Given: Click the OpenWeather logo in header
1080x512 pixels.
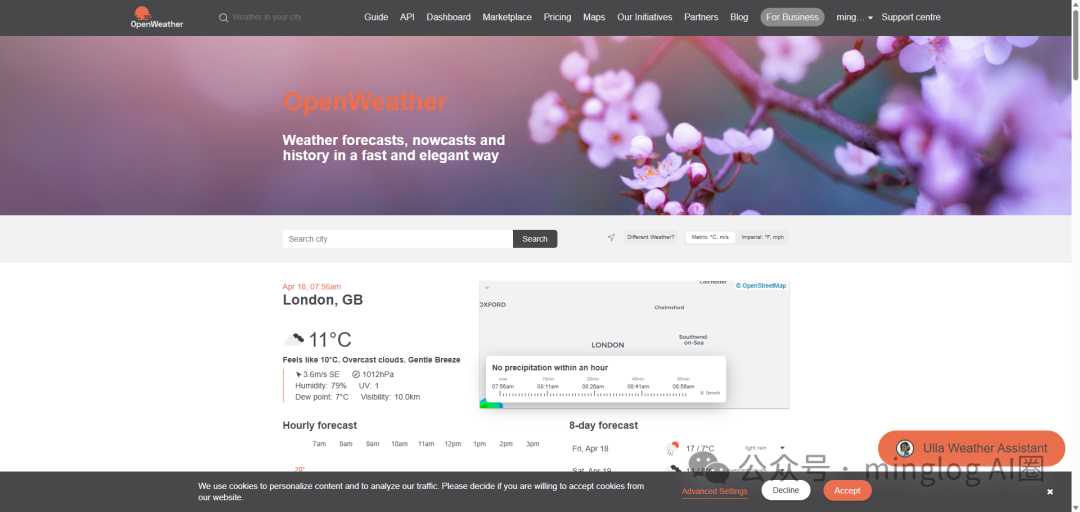Looking at the screenshot, I should point(157,17).
